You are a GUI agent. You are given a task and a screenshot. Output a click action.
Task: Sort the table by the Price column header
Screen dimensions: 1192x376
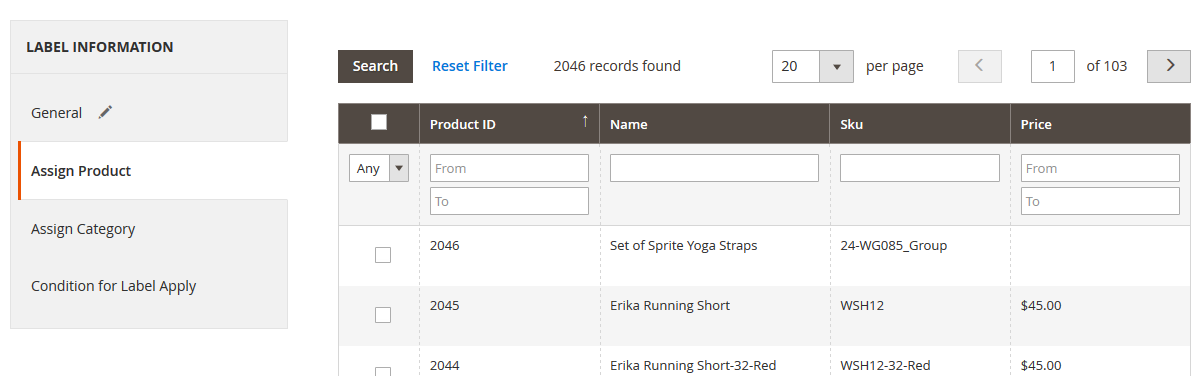coord(1101,124)
